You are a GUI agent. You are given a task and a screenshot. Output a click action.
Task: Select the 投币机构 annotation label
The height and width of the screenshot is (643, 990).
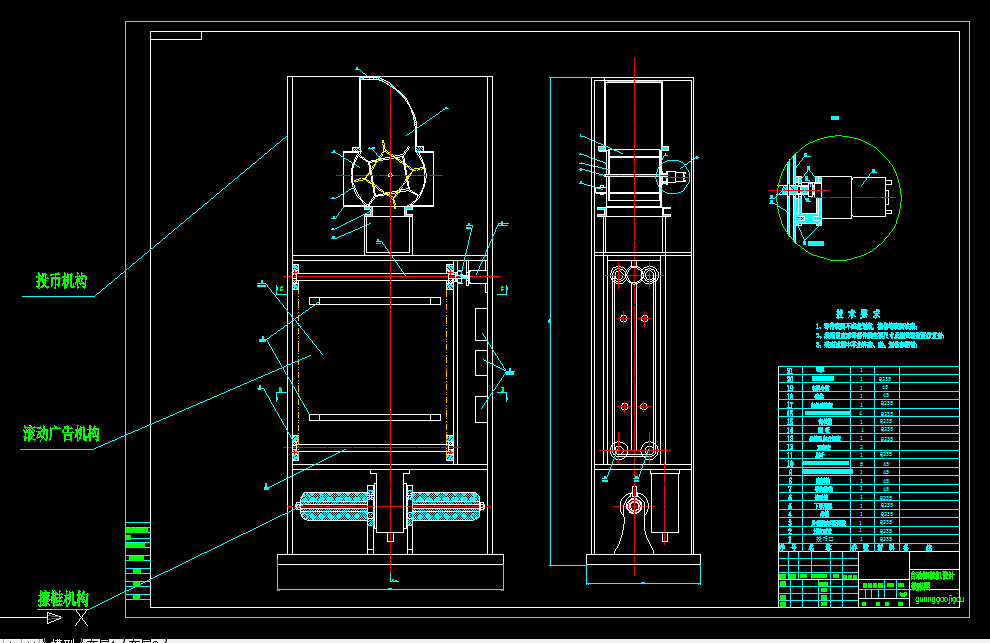pyautogui.click(x=61, y=281)
